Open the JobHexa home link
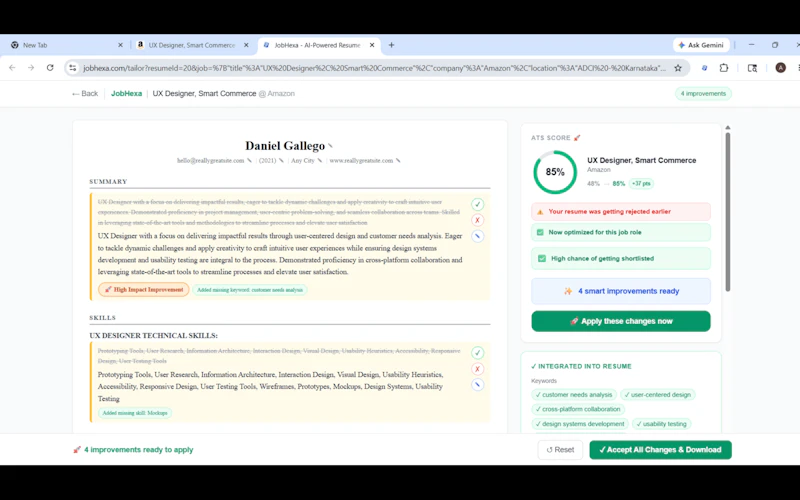This screenshot has height=500, width=800. [127, 93]
